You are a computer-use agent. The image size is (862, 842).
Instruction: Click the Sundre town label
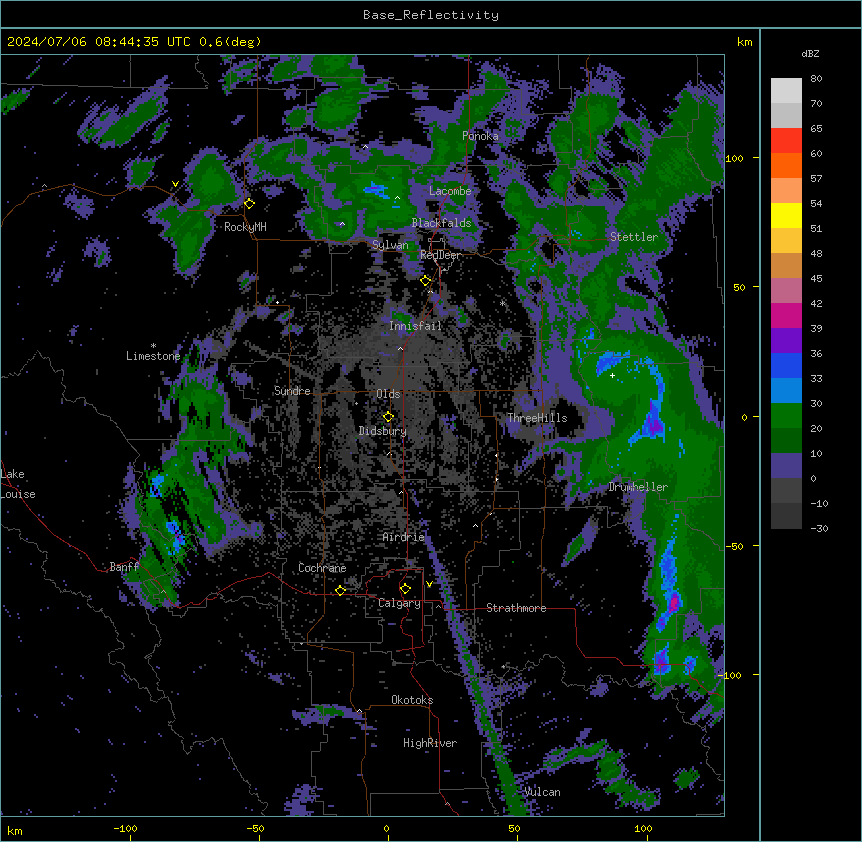point(292,391)
